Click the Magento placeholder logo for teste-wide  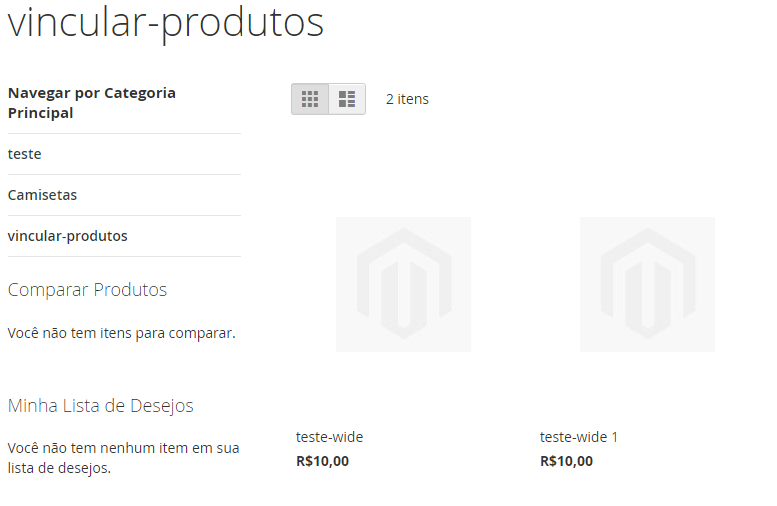[x=403, y=283]
